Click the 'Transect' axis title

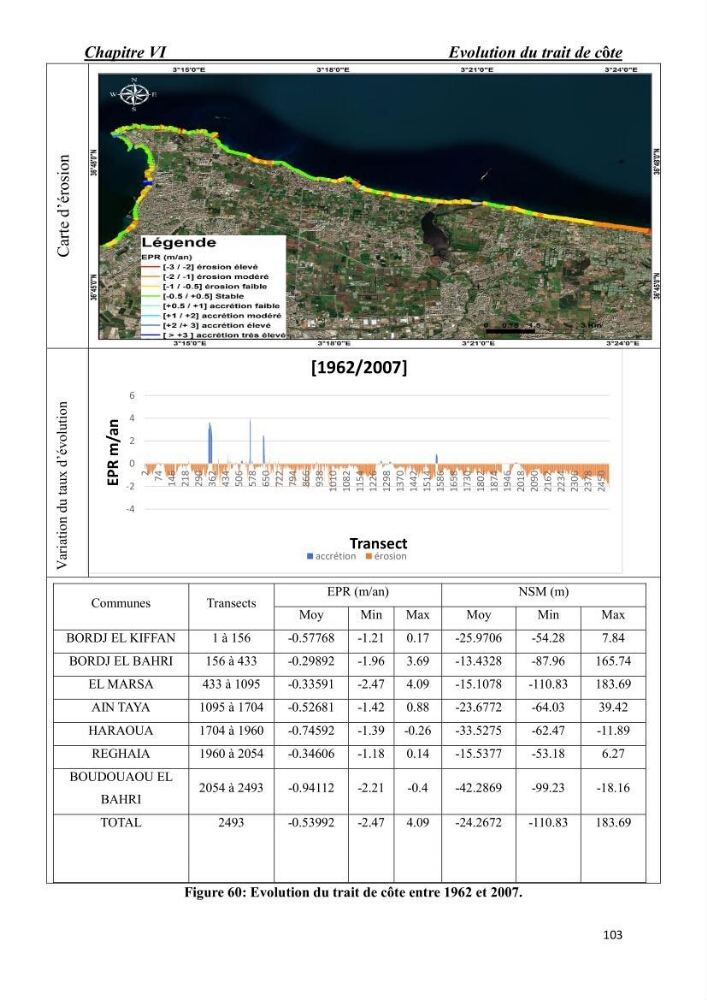(x=378, y=544)
